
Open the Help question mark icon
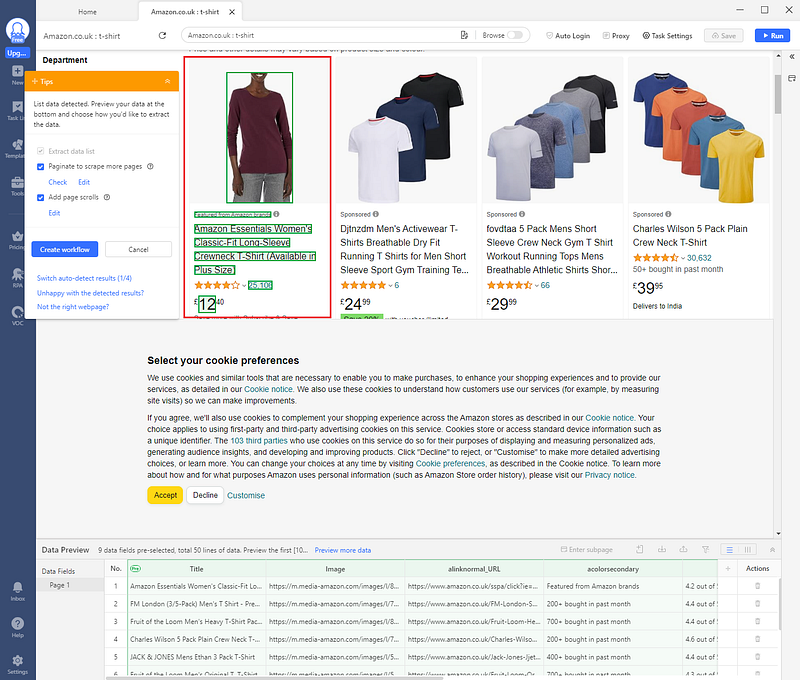[x=17, y=623]
